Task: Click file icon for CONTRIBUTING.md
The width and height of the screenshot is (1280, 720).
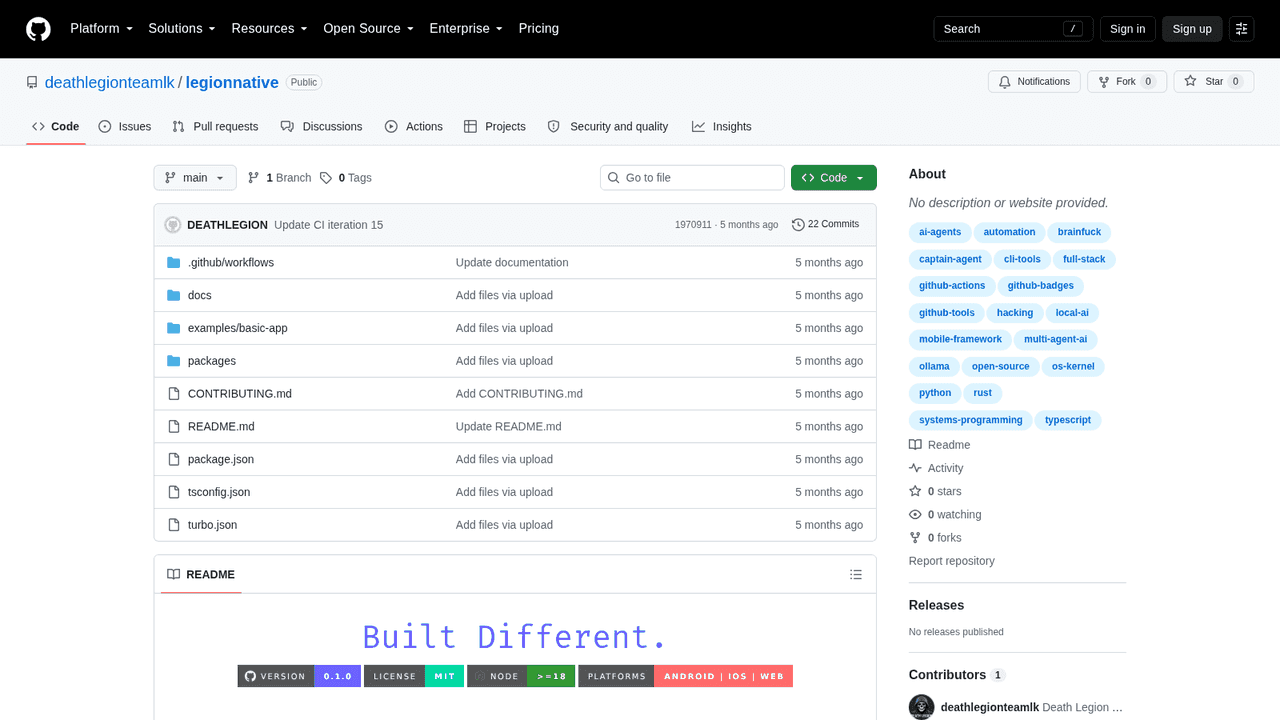Action: [x=174, y=394]
